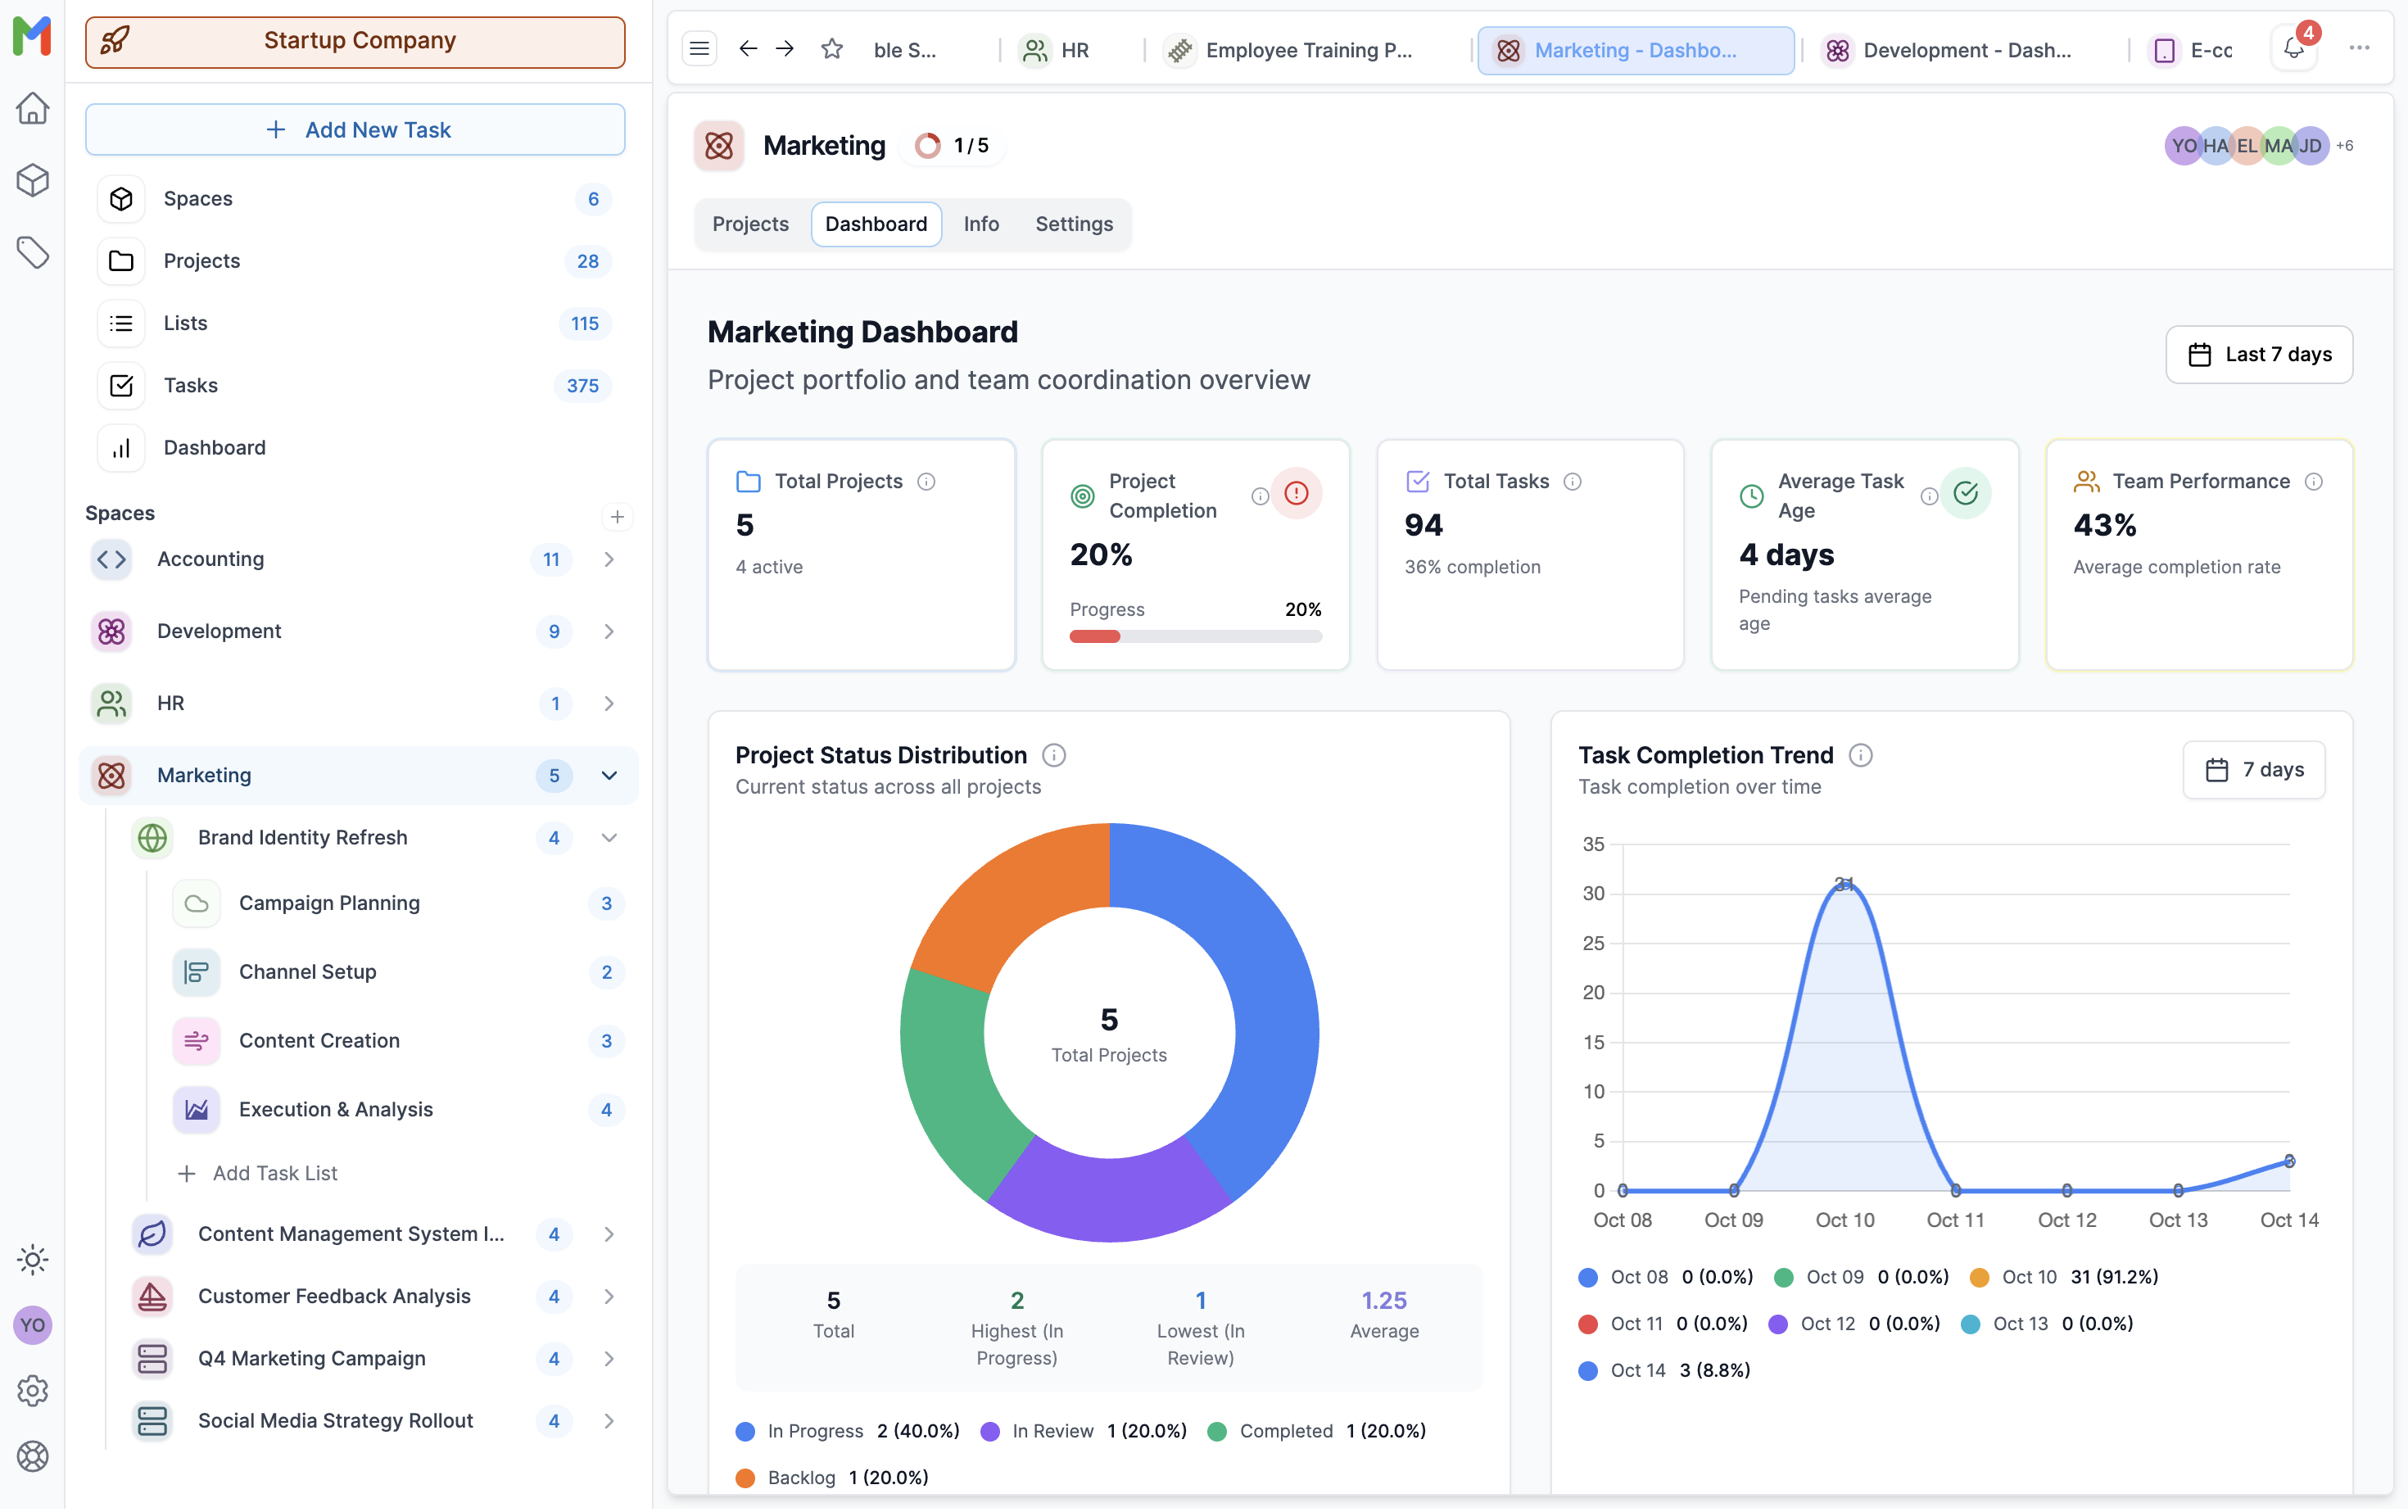
Task: Click the Project Completion progress bar
Action: 1195,637
